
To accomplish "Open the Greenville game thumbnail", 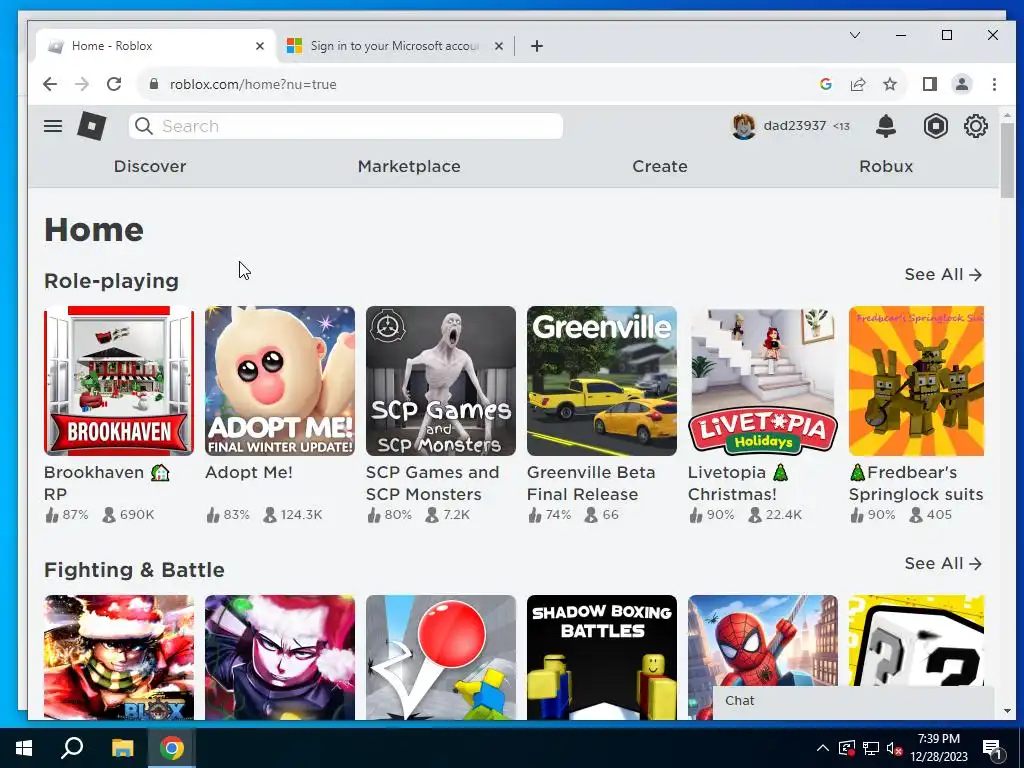I will (x=601, y=381).
